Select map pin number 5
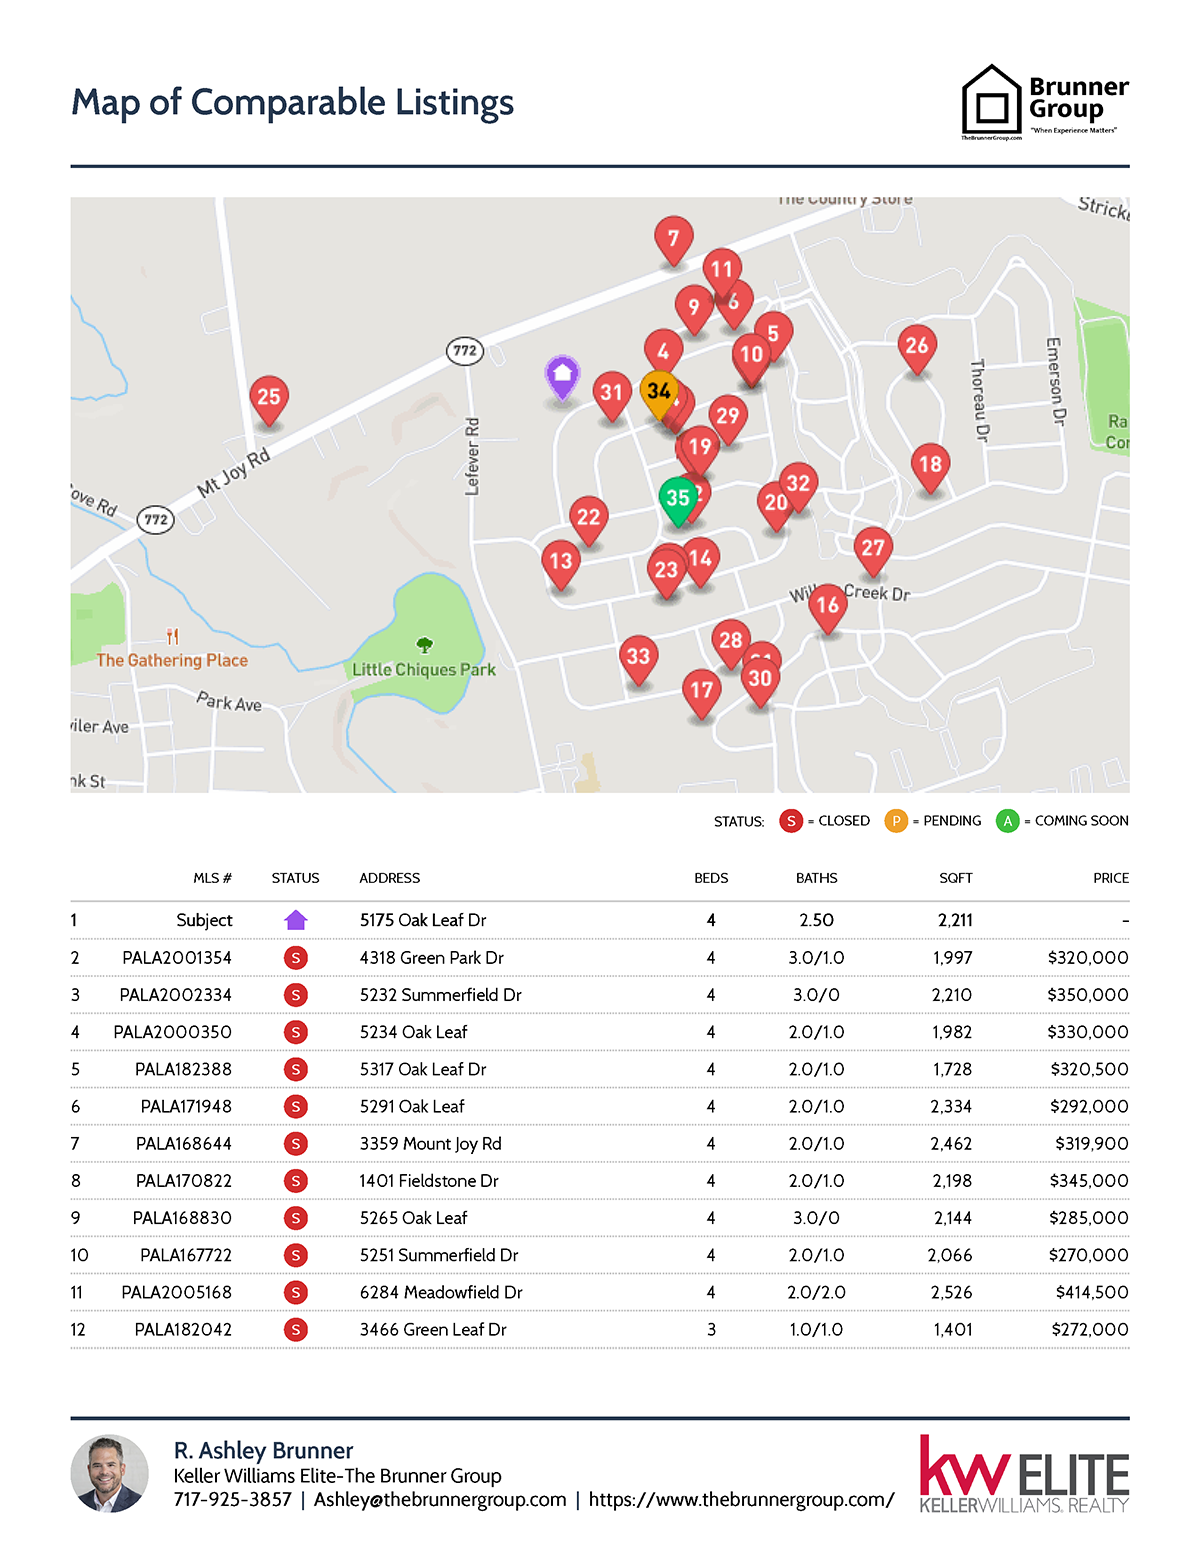The width and height of the screenshot is (1200, 1553). pyautogui.click(x=773, y=335)
